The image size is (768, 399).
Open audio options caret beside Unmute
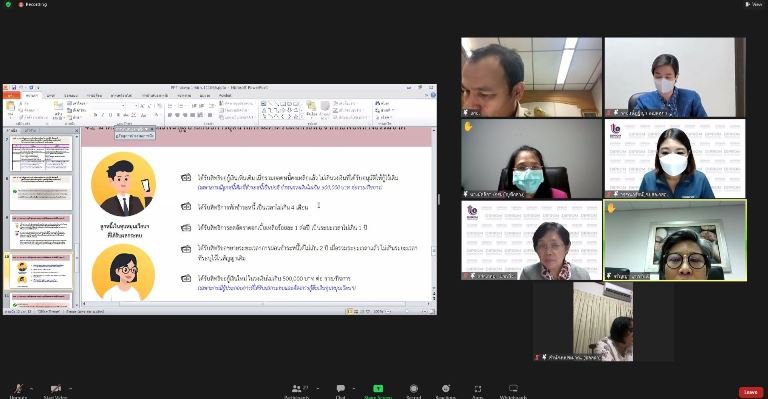[32, 389]
